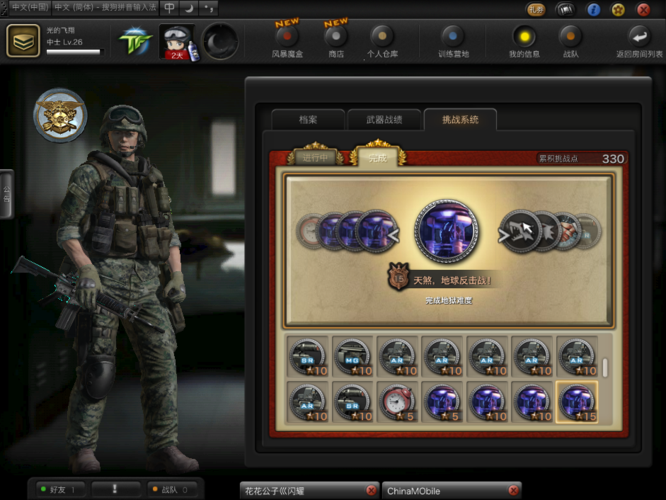Click the circular eagle emblem badge
666x500 pixels.
60,115
